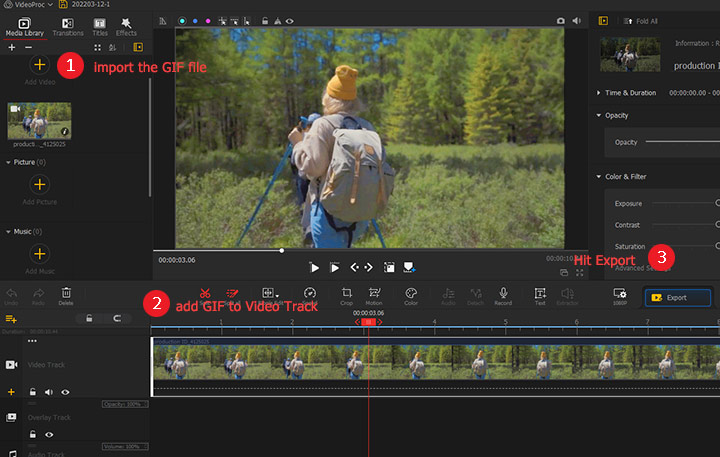Collapse the Color & Filter section
Screen dimensions: 720x457
598,177
